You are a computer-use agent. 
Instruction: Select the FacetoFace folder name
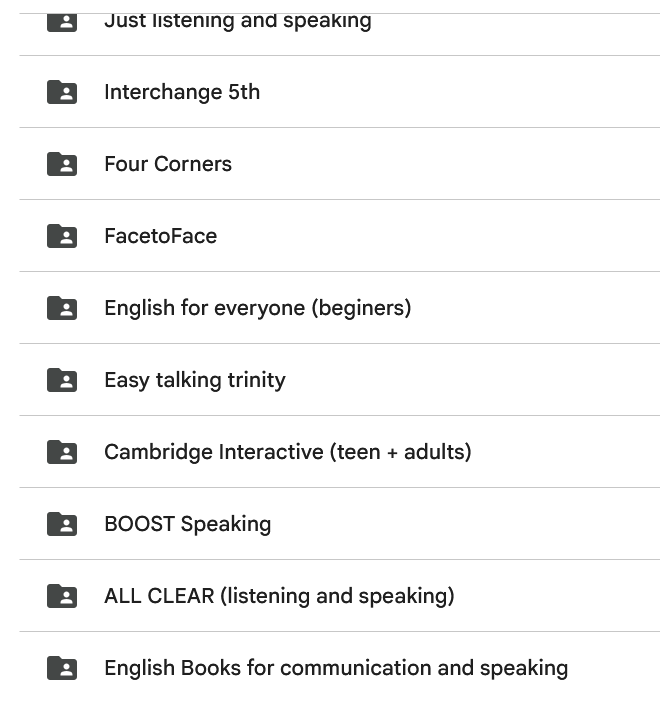tap(160, 236)
